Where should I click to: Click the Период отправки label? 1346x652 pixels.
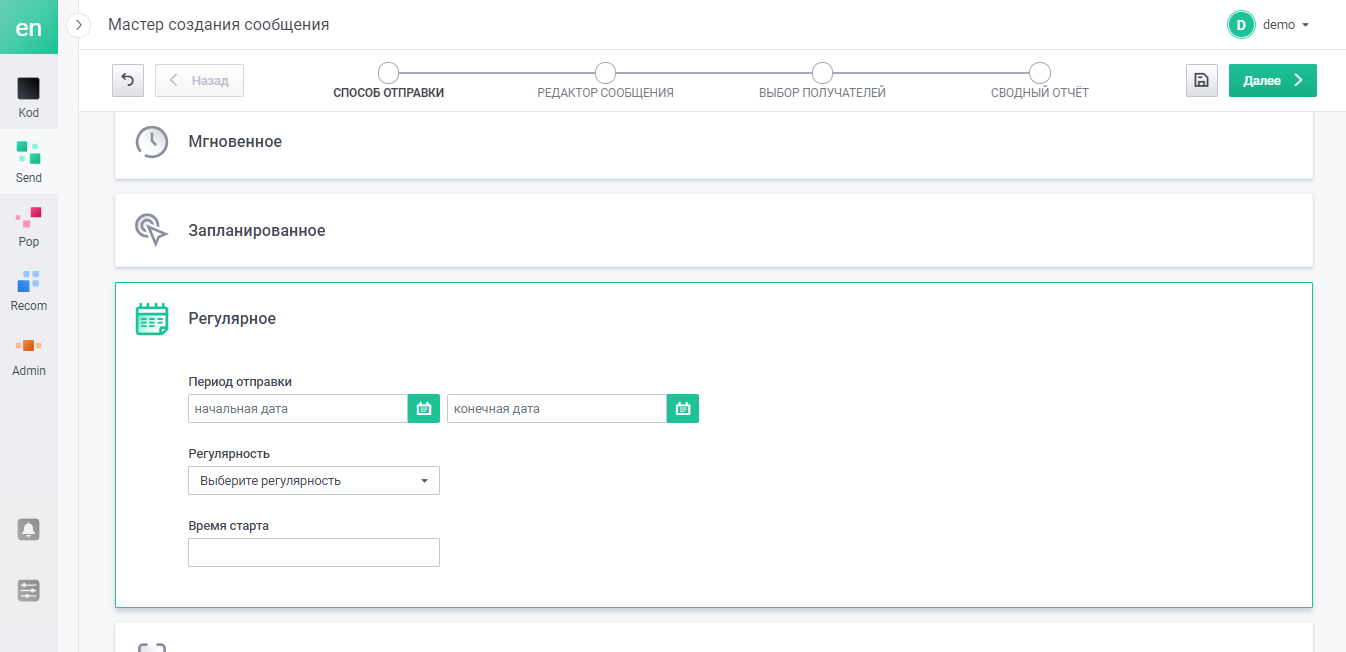pyautogui.click(x=240, y=381)
